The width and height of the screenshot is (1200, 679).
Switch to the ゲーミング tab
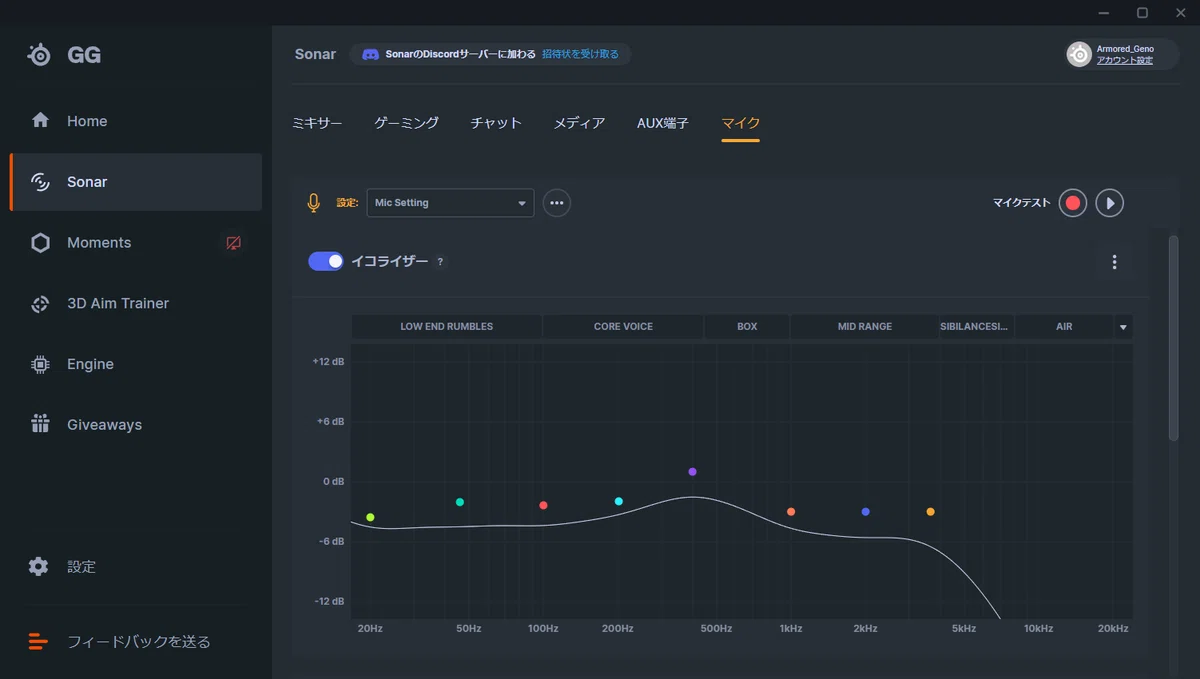coord(406,123)
